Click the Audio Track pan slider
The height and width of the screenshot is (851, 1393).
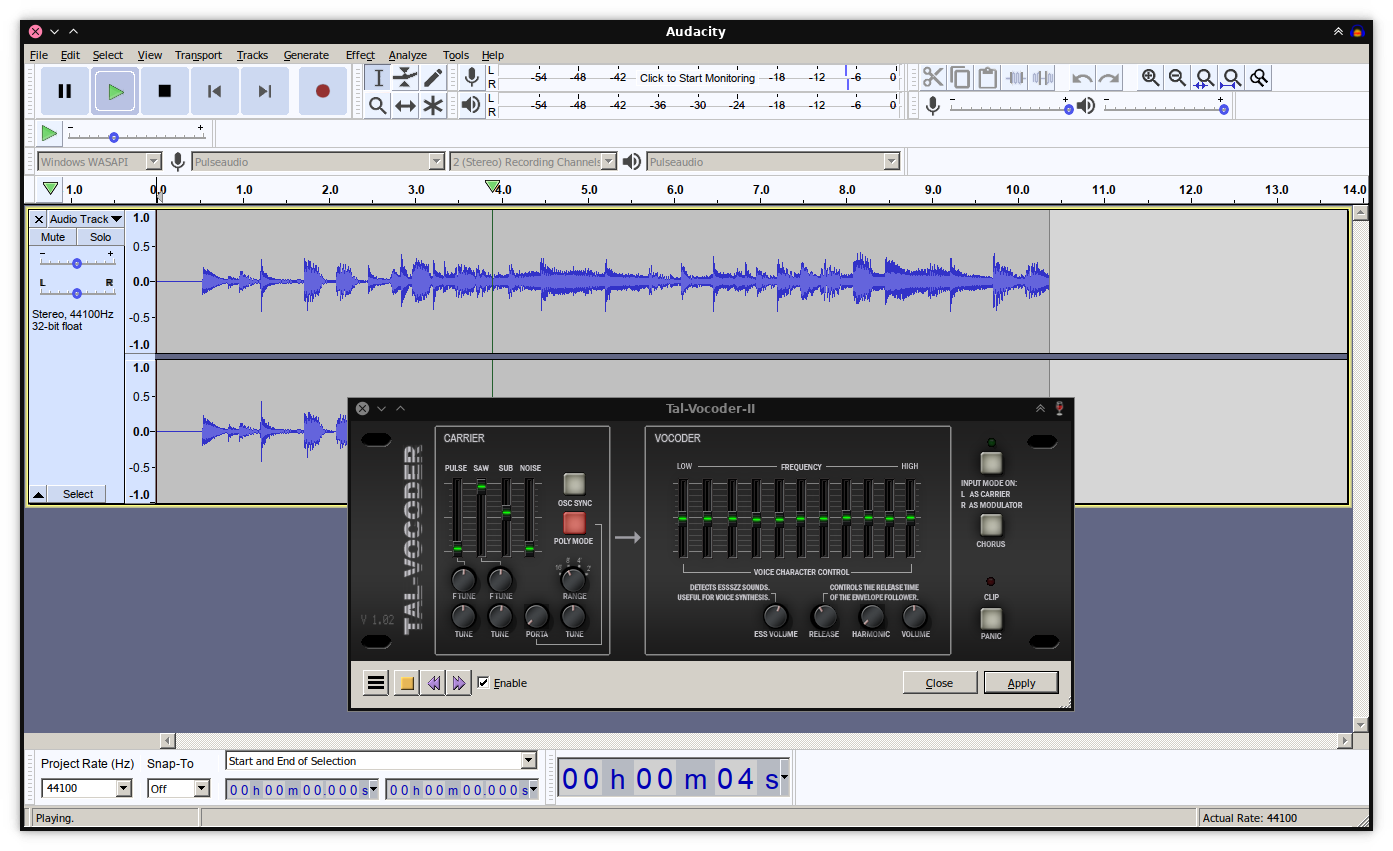[x=77, y=293]
